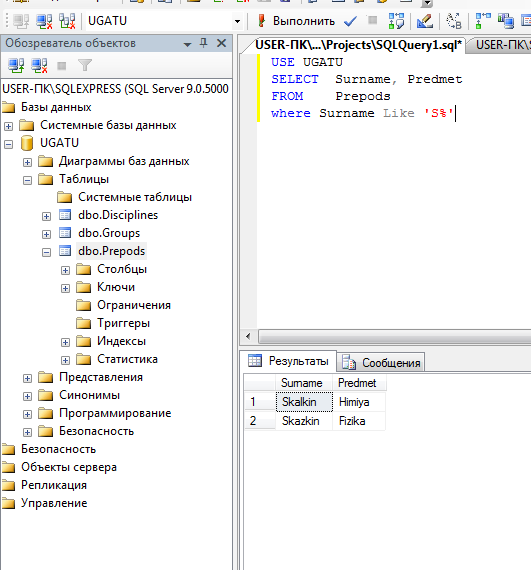Click the dbo.Disciplines table icon
Screen dimensions: 531x570
tap(65, 215)
